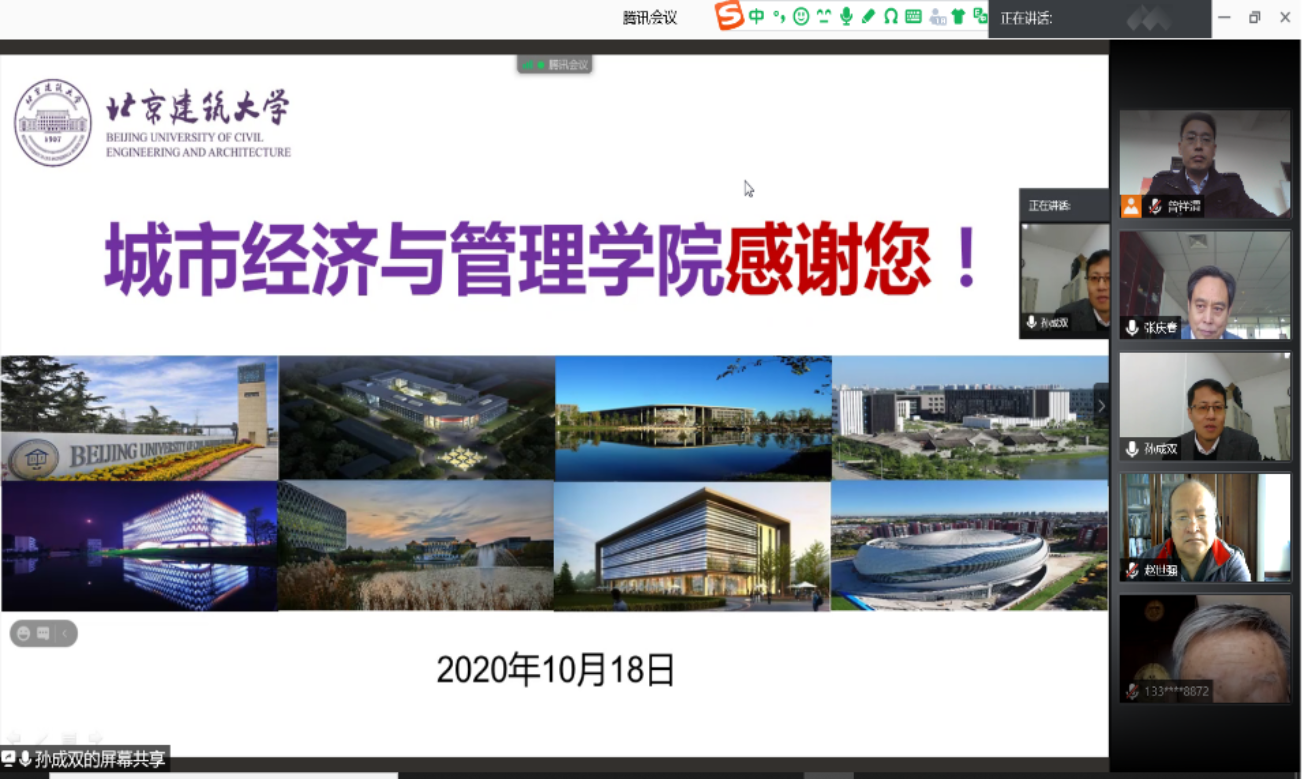The height and width of the screenshot is (779, 1309).
Task: Open the chat bubble icon on slide toolbar
Action: [43, 633]
